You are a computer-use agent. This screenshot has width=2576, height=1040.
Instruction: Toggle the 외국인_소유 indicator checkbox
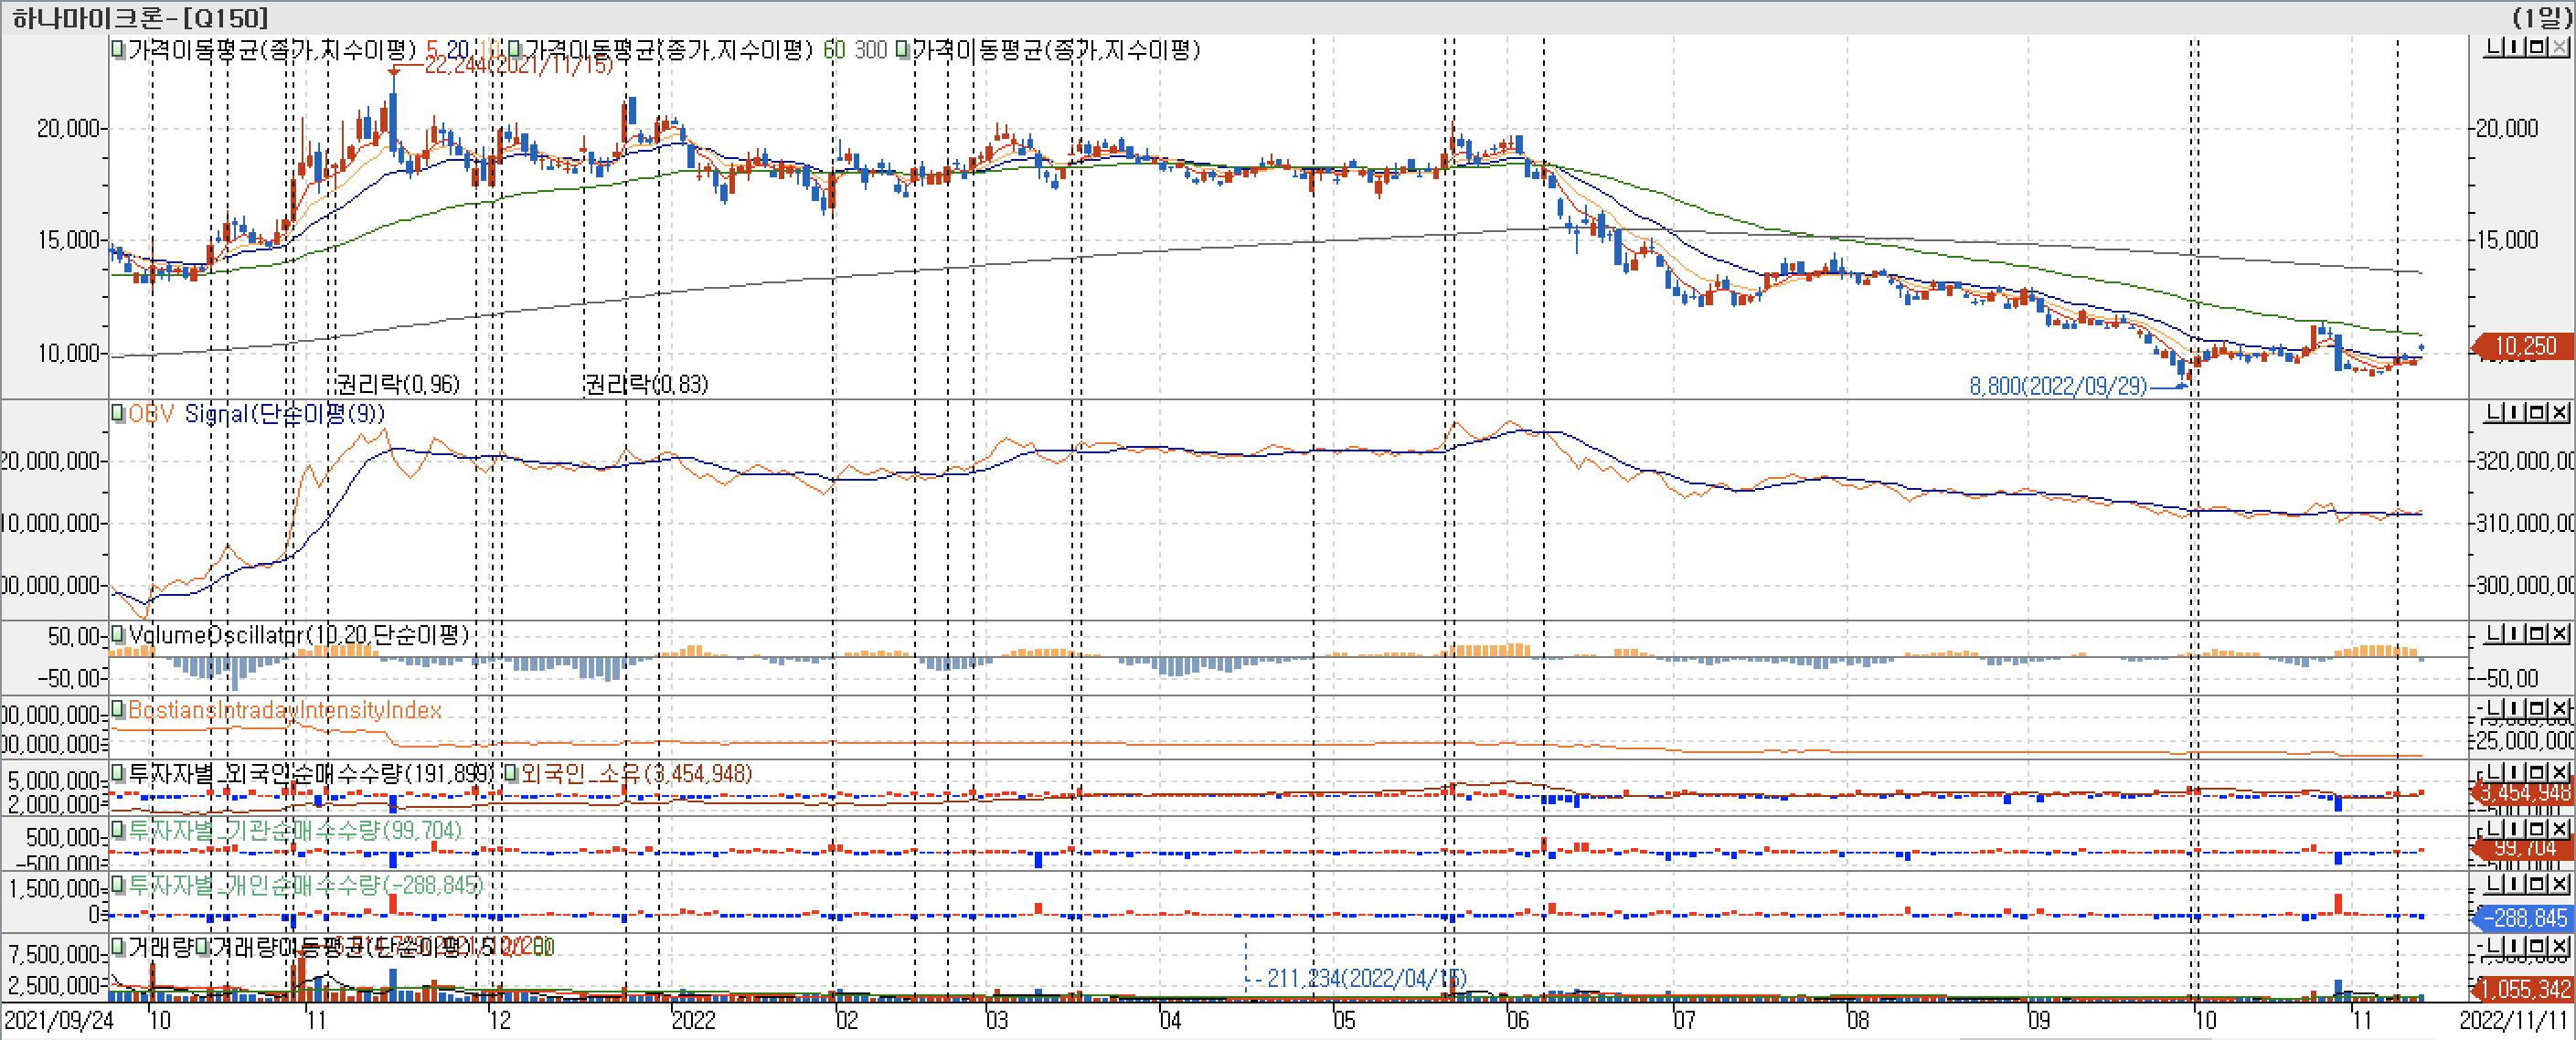511,773
